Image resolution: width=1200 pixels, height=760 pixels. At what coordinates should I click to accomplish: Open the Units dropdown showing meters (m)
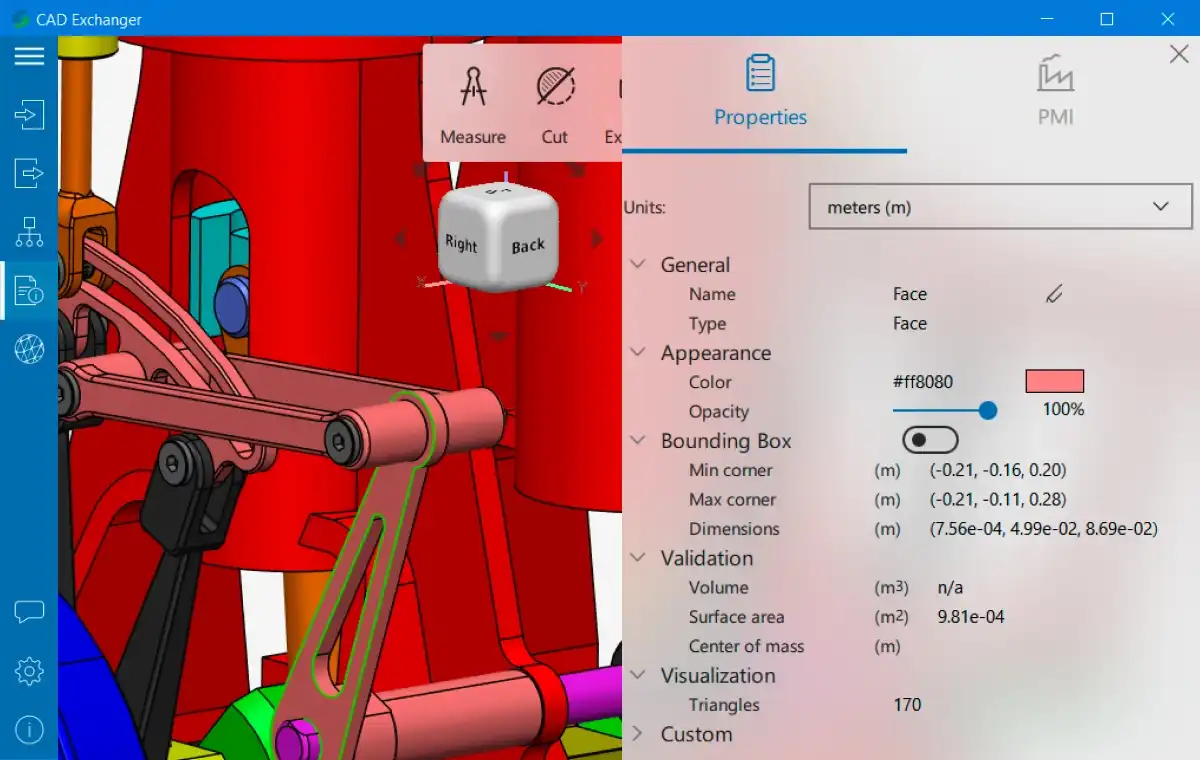[x=1000, y=207]
